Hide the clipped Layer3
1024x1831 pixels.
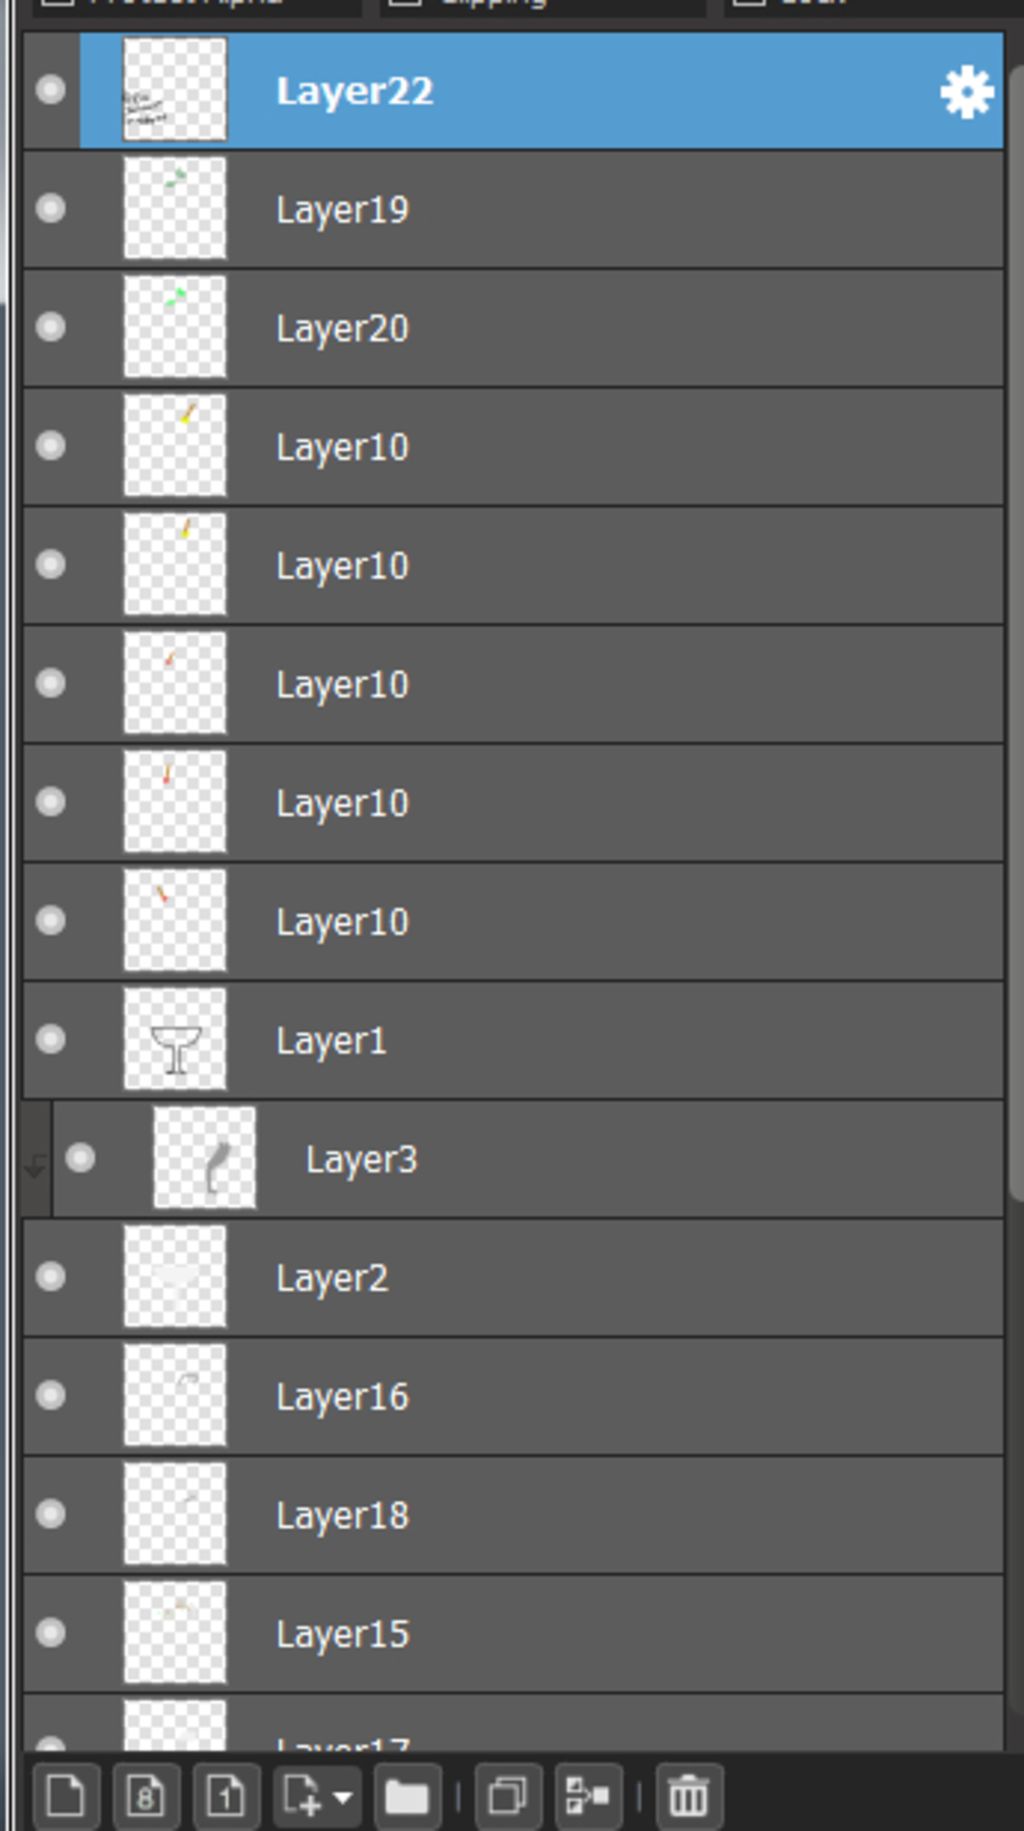point(81,1158)
